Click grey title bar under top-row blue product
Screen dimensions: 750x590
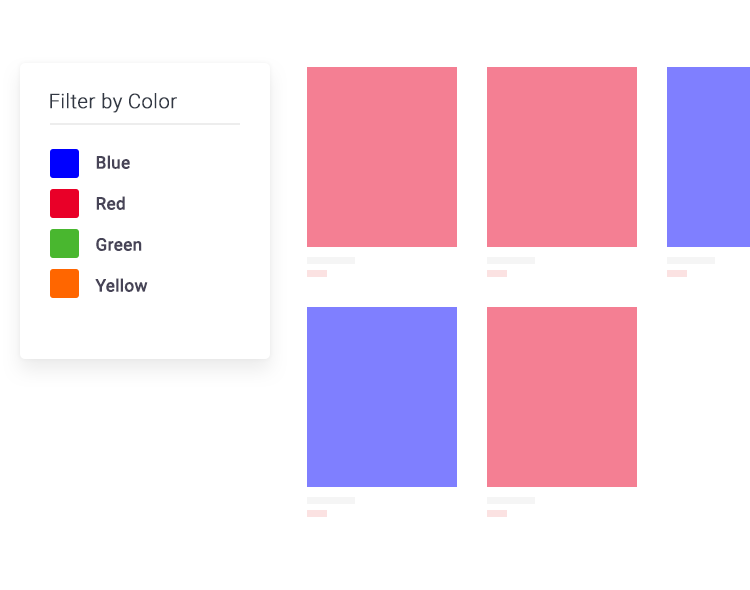691,261
